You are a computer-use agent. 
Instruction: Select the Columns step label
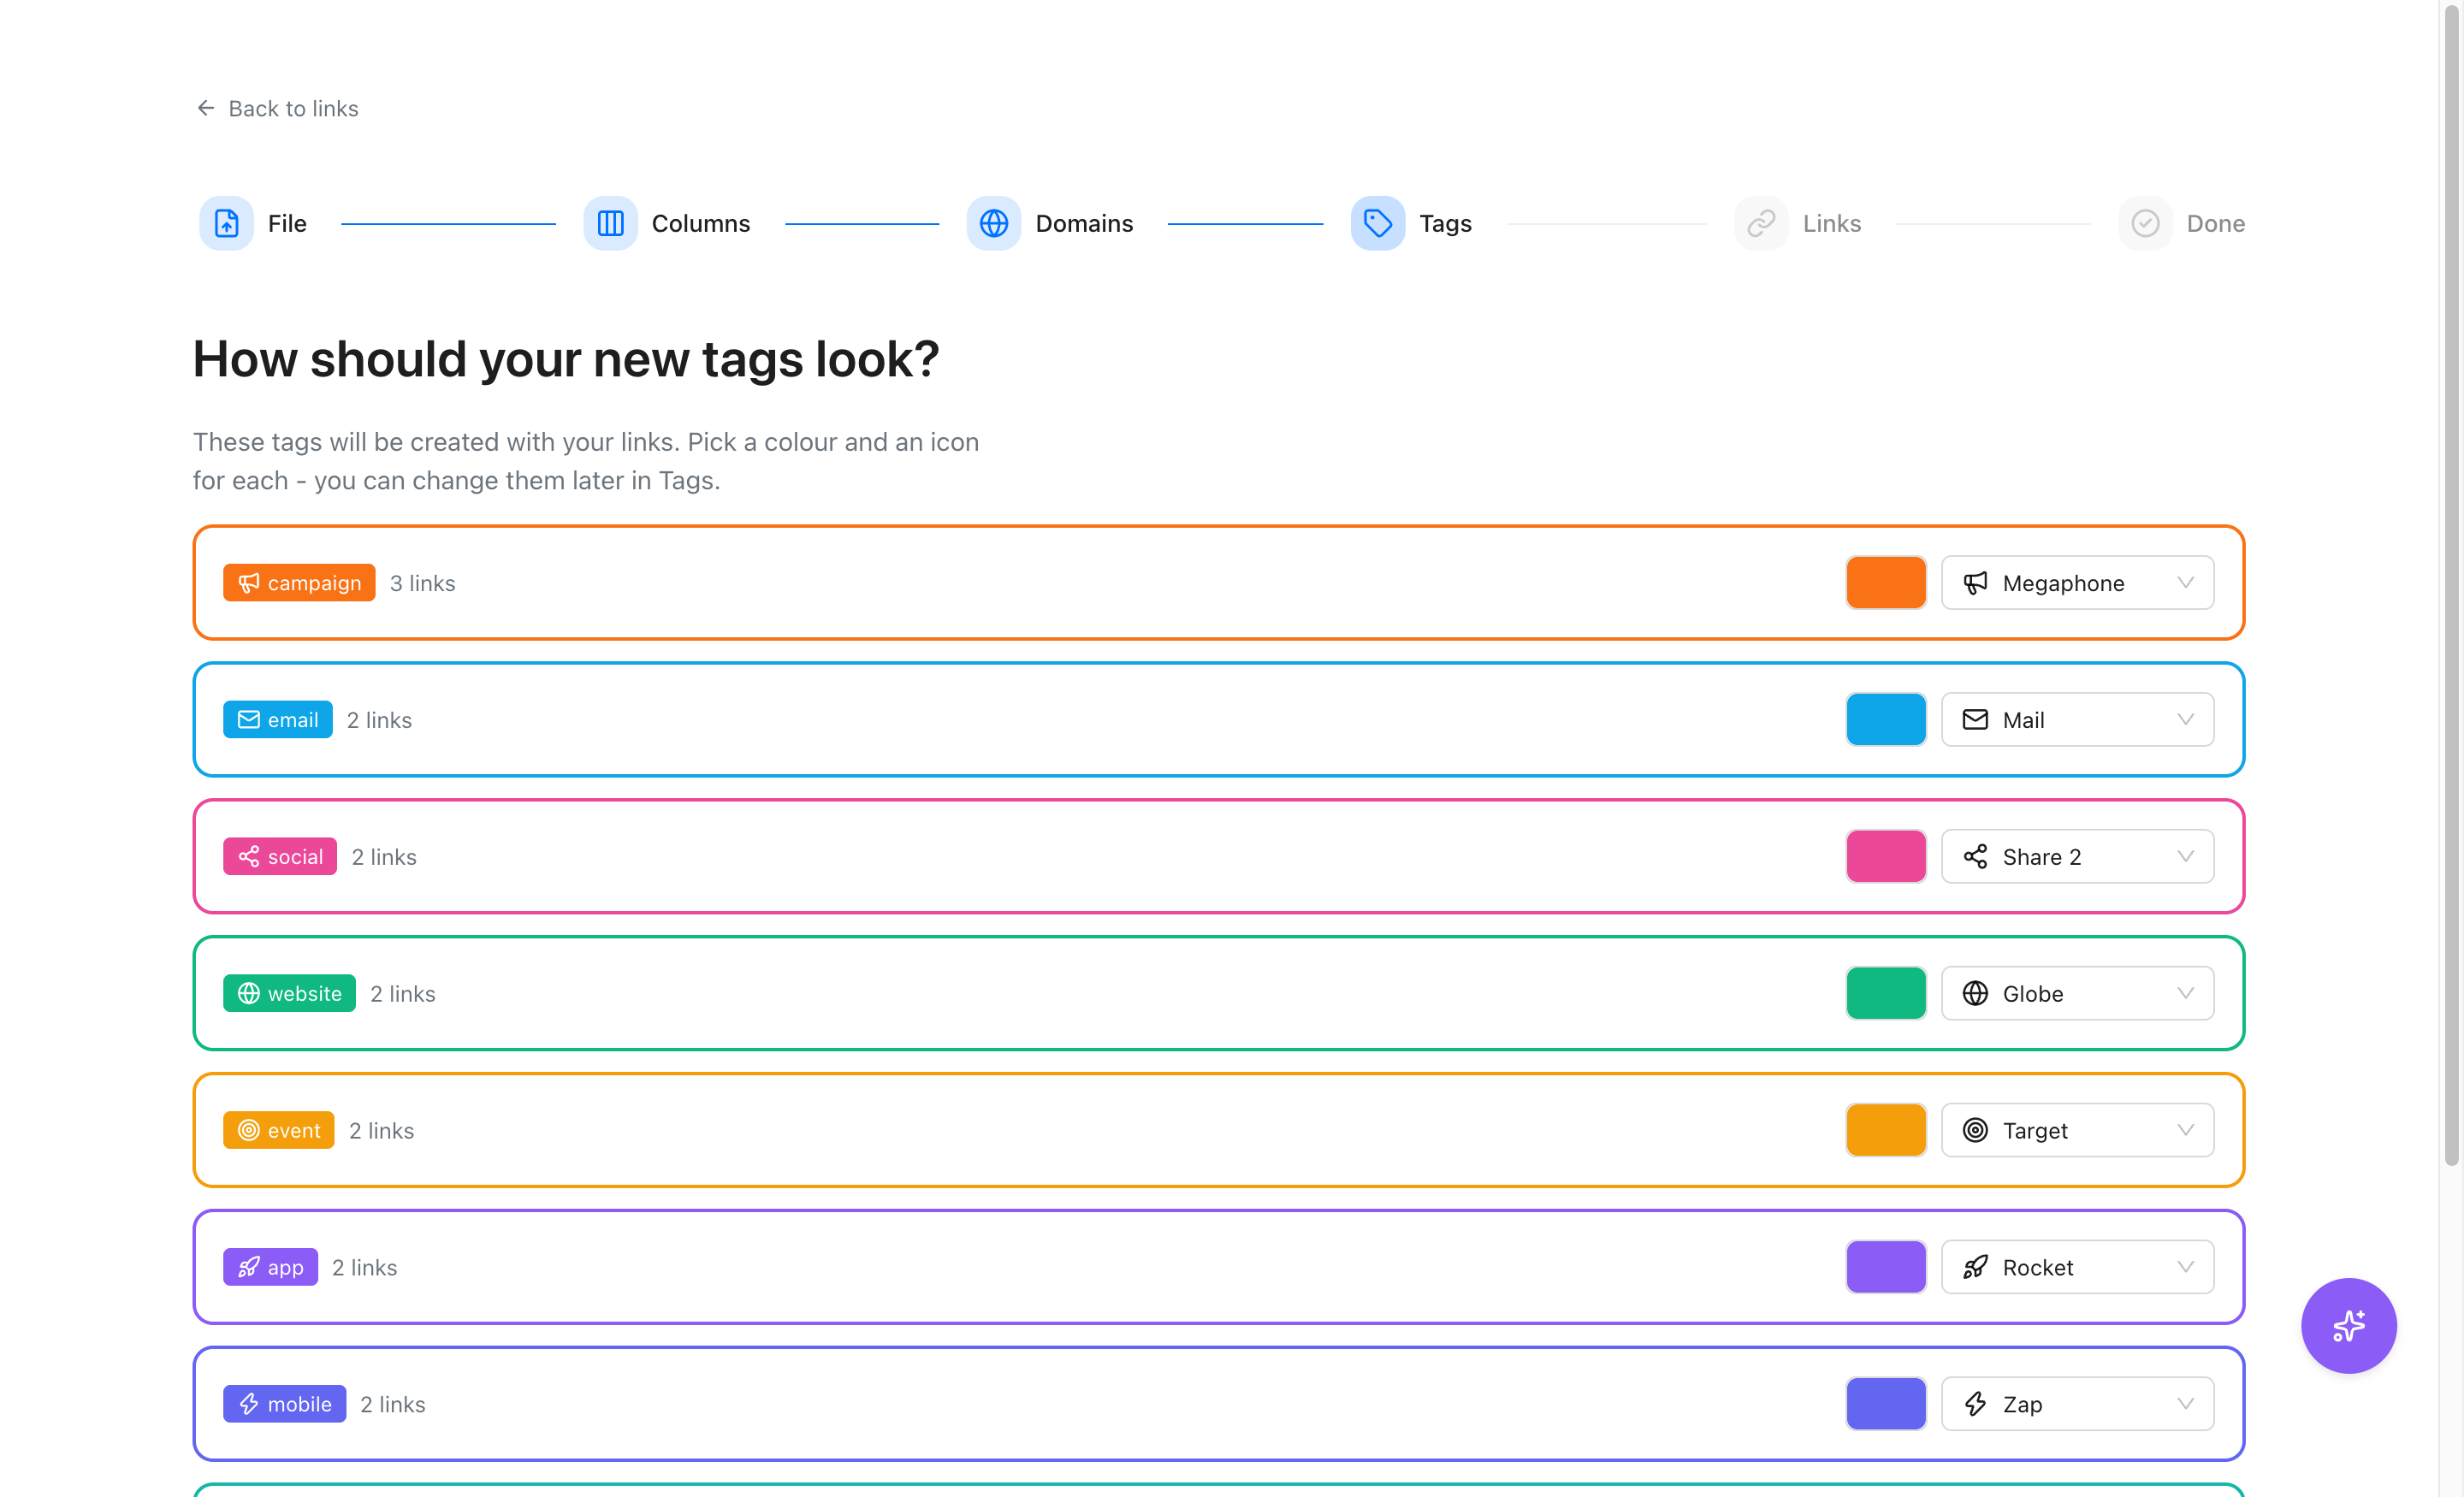701,223
